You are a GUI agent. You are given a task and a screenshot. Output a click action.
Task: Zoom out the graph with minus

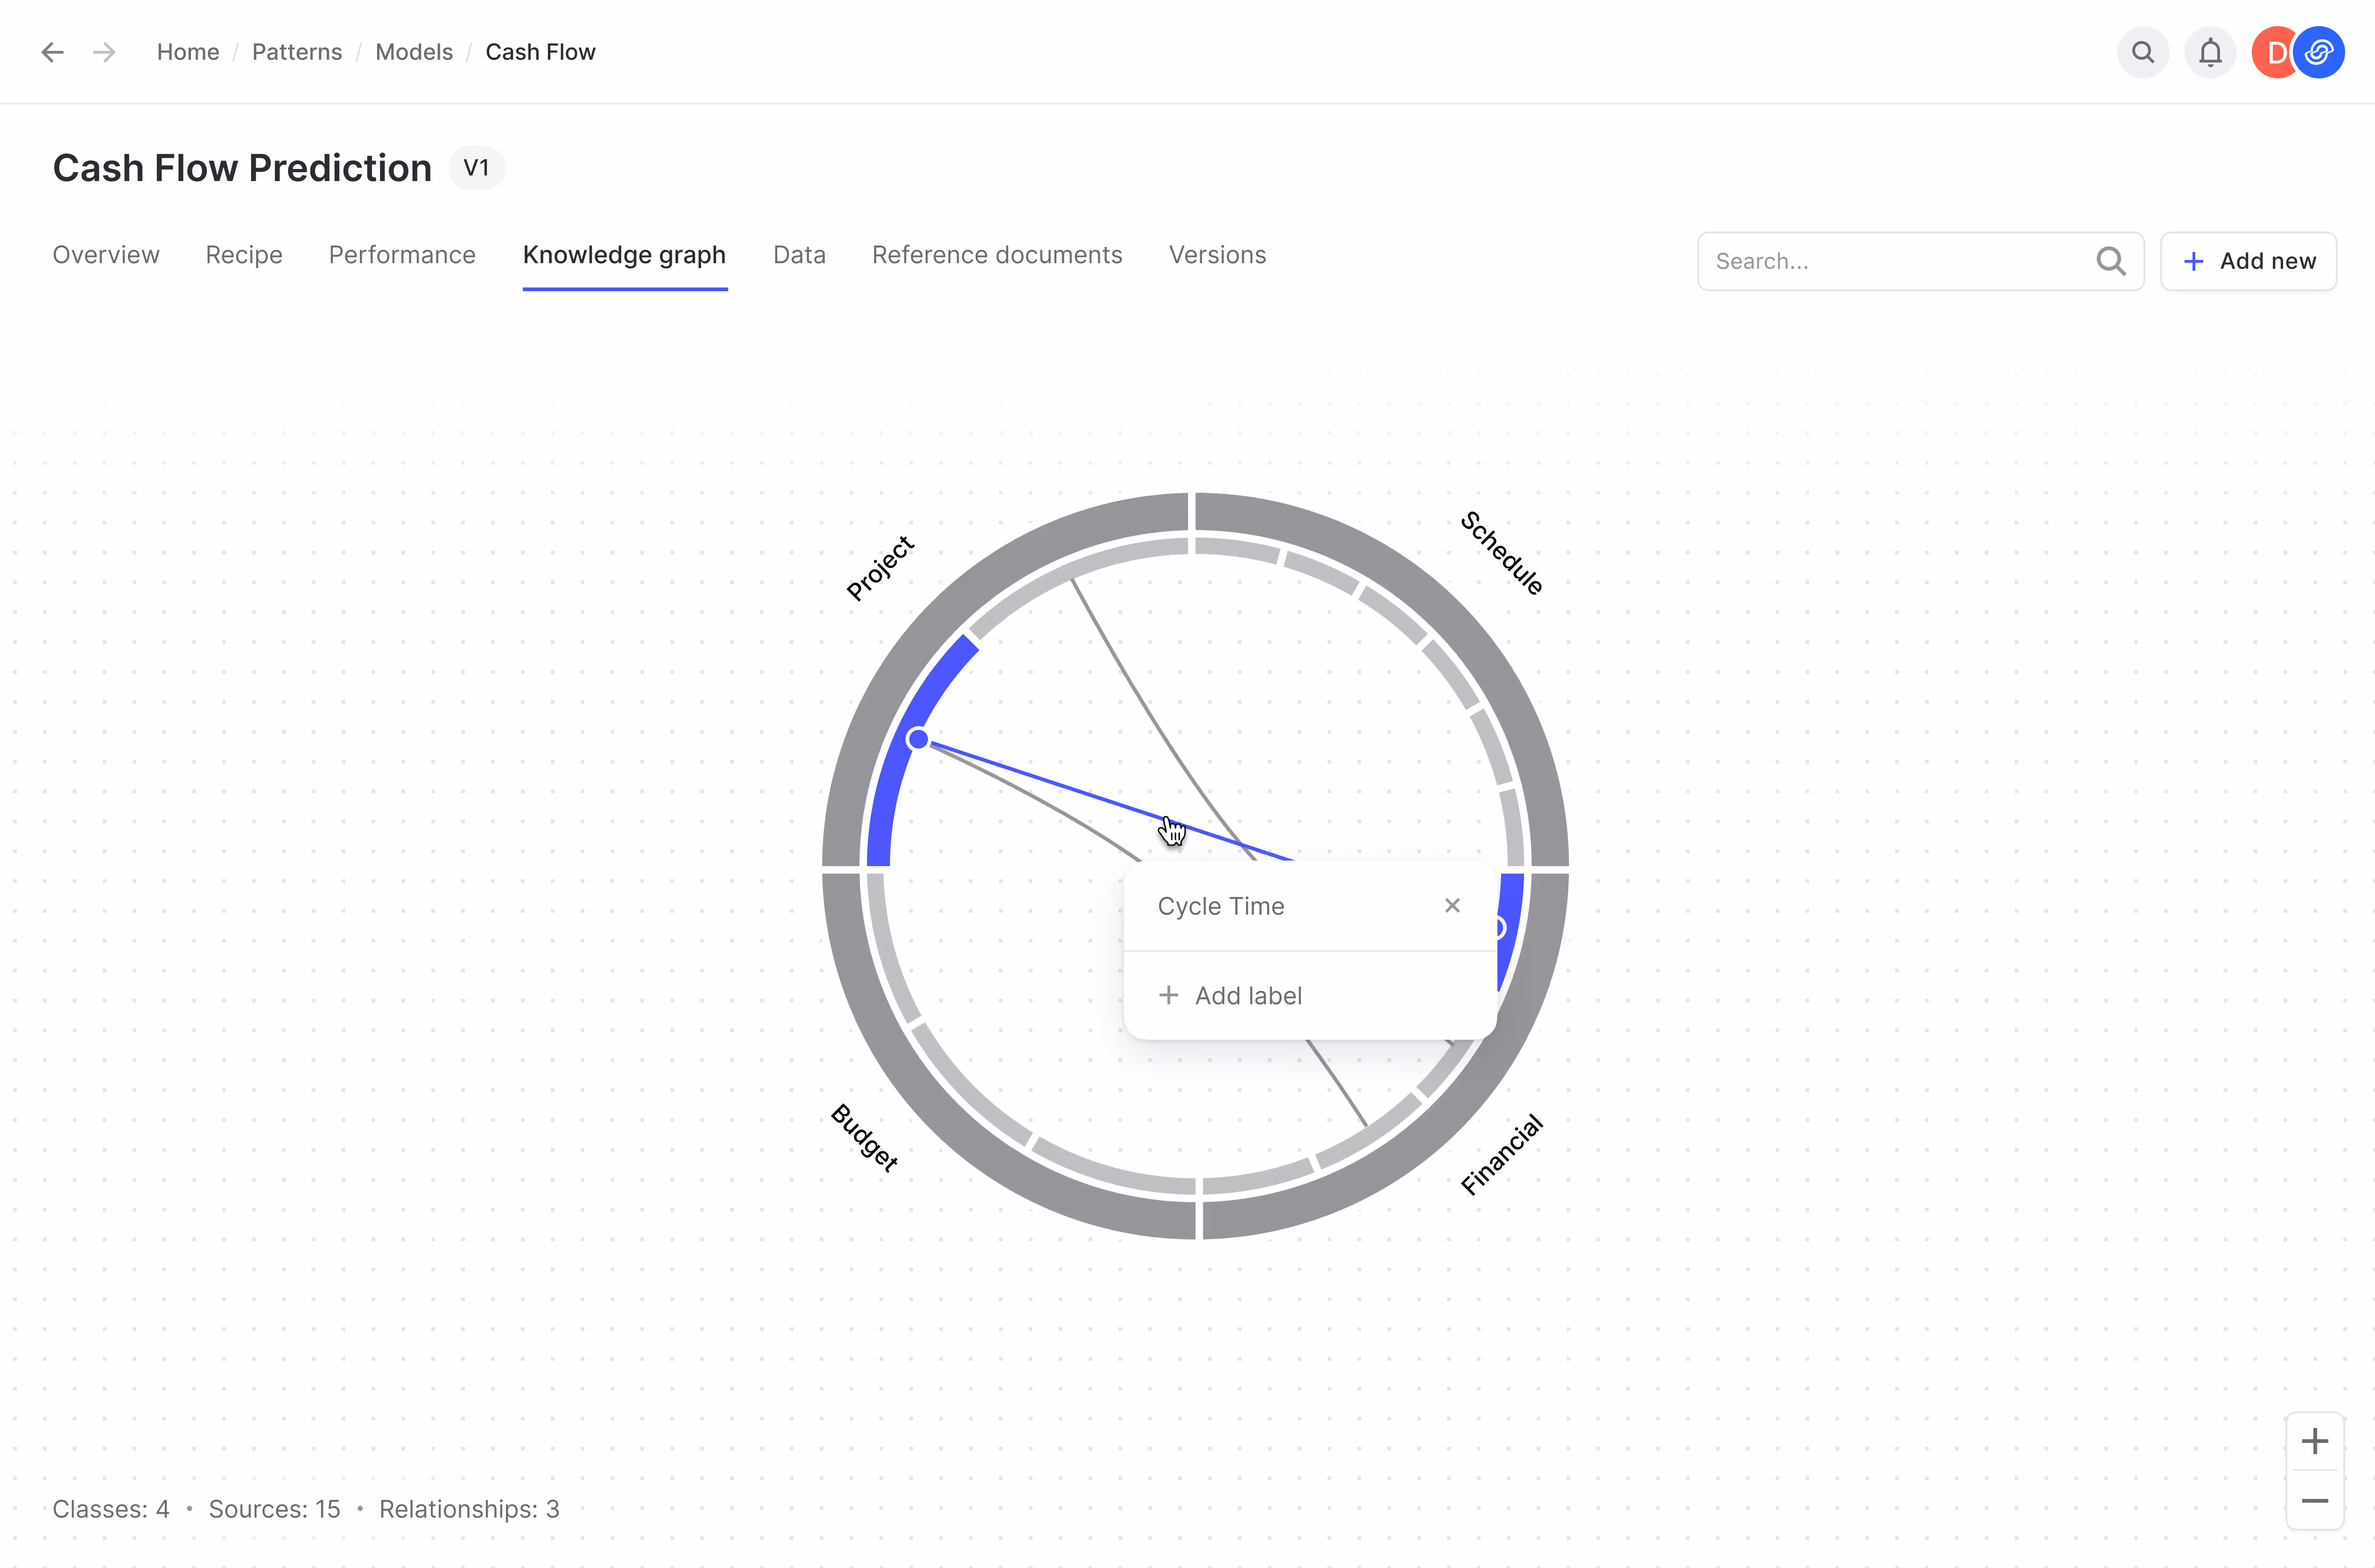[2314, 1501]
